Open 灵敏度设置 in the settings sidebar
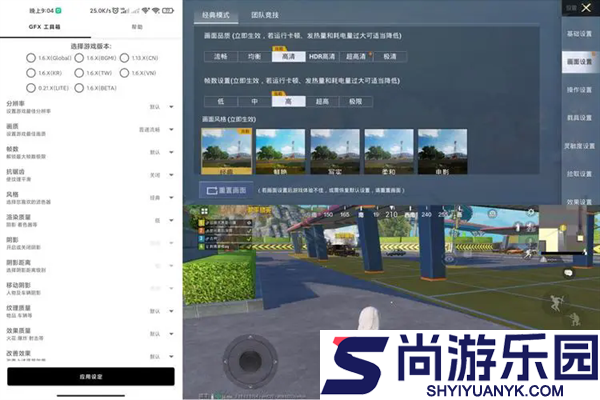Screen dimensions: 600x400 579,146
